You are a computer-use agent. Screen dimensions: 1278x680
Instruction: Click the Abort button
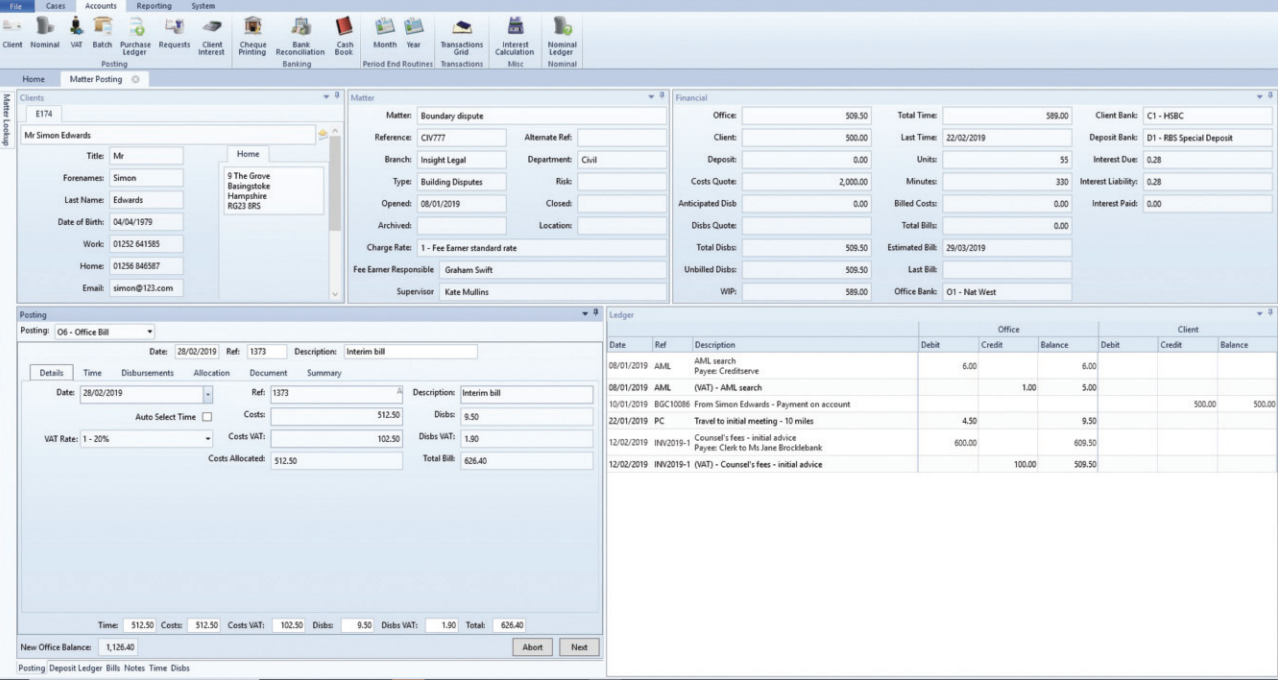click(533, 647)
